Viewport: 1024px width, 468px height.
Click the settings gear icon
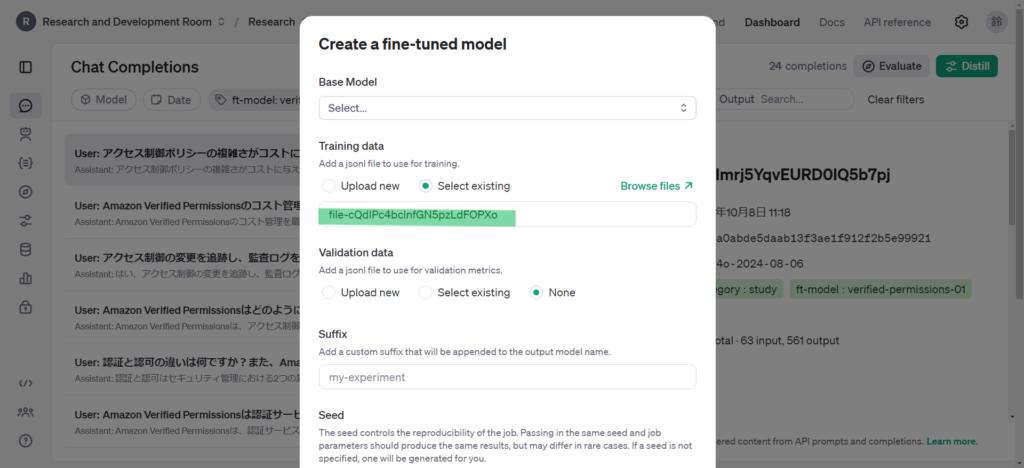coord(961,22)
